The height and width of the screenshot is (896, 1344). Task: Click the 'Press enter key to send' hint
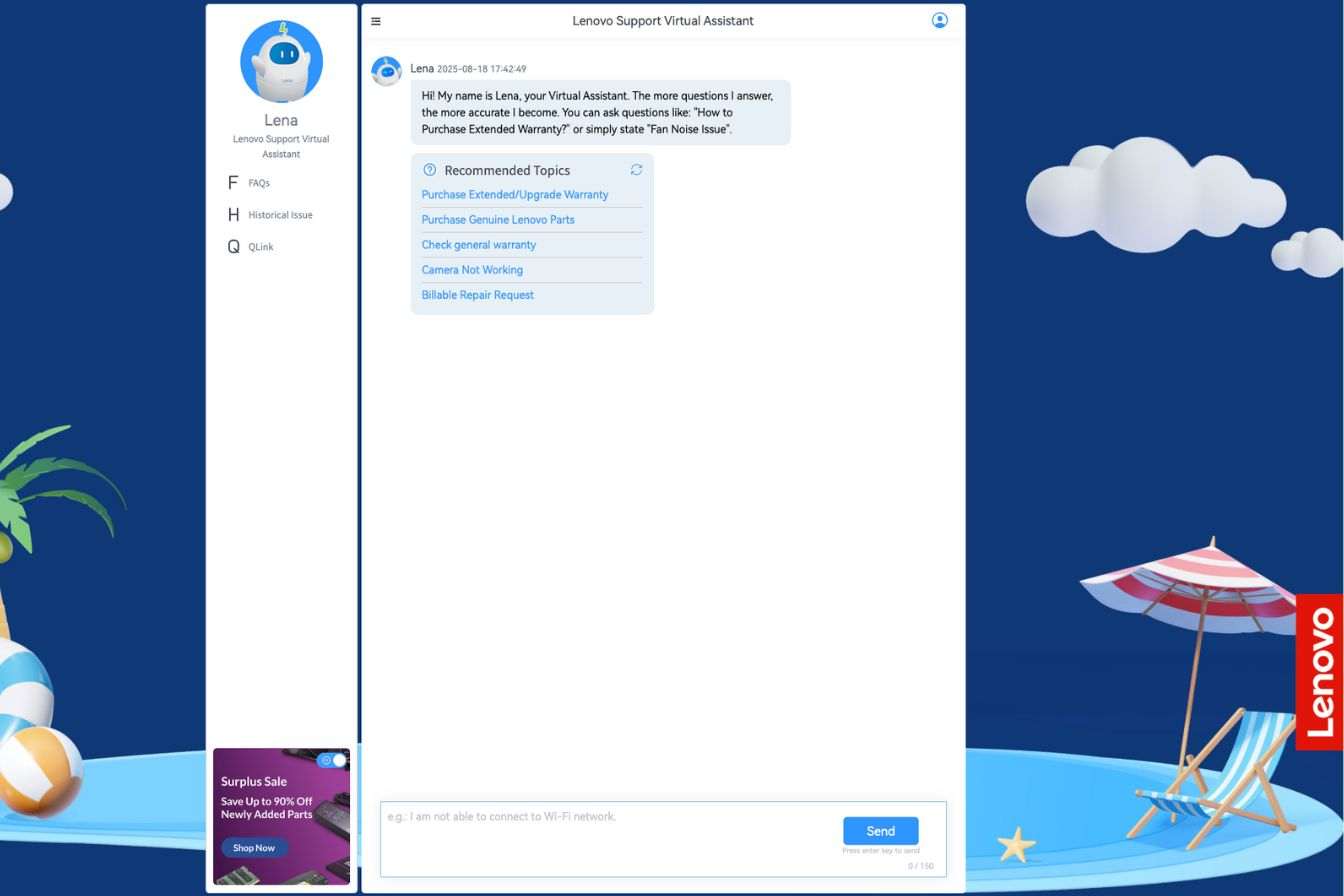click(x=880, y=851)
